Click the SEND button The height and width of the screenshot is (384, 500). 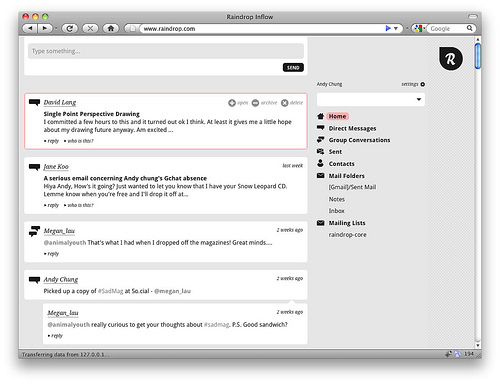pos(293,68)
